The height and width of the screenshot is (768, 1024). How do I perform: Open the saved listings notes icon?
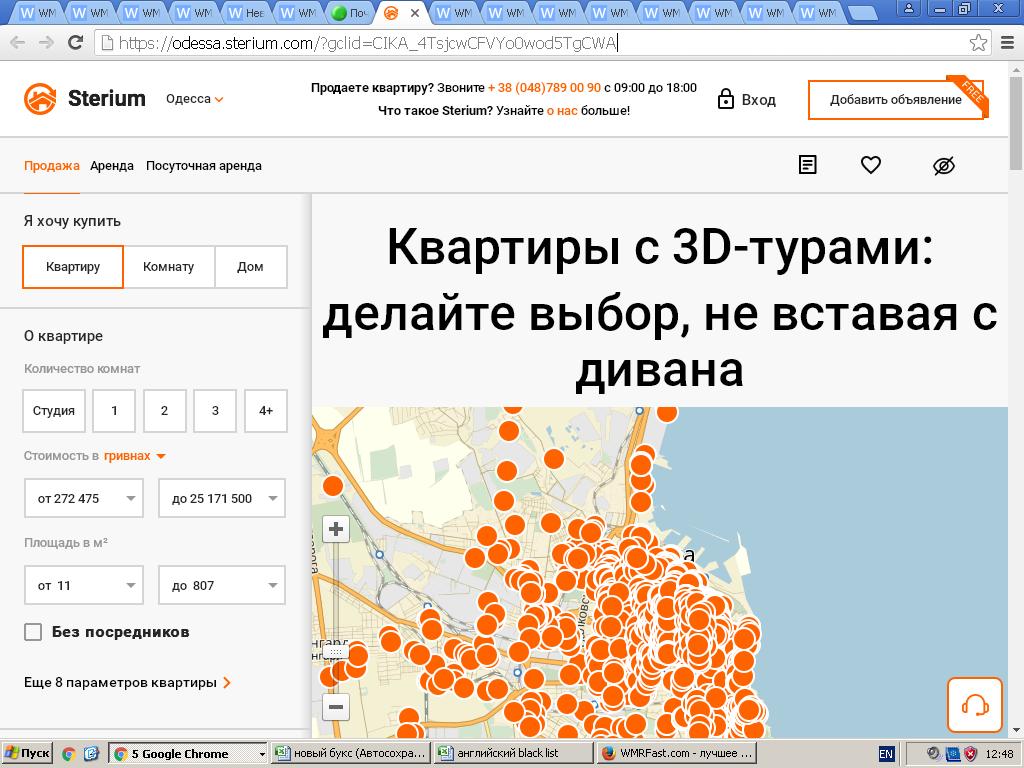(x=807, y=165)
